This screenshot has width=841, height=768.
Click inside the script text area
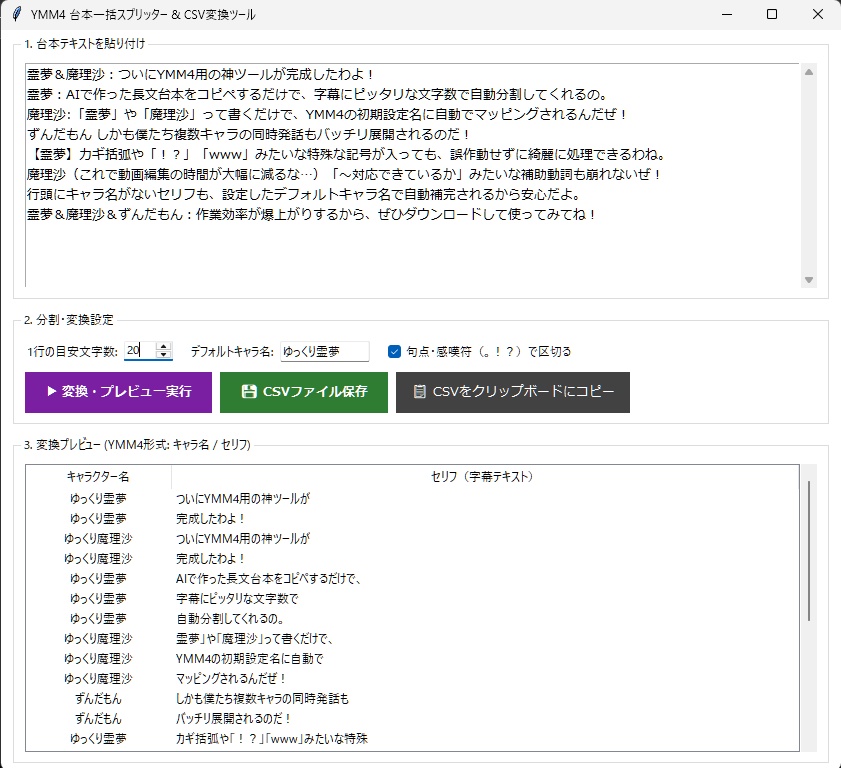(412, 175)
